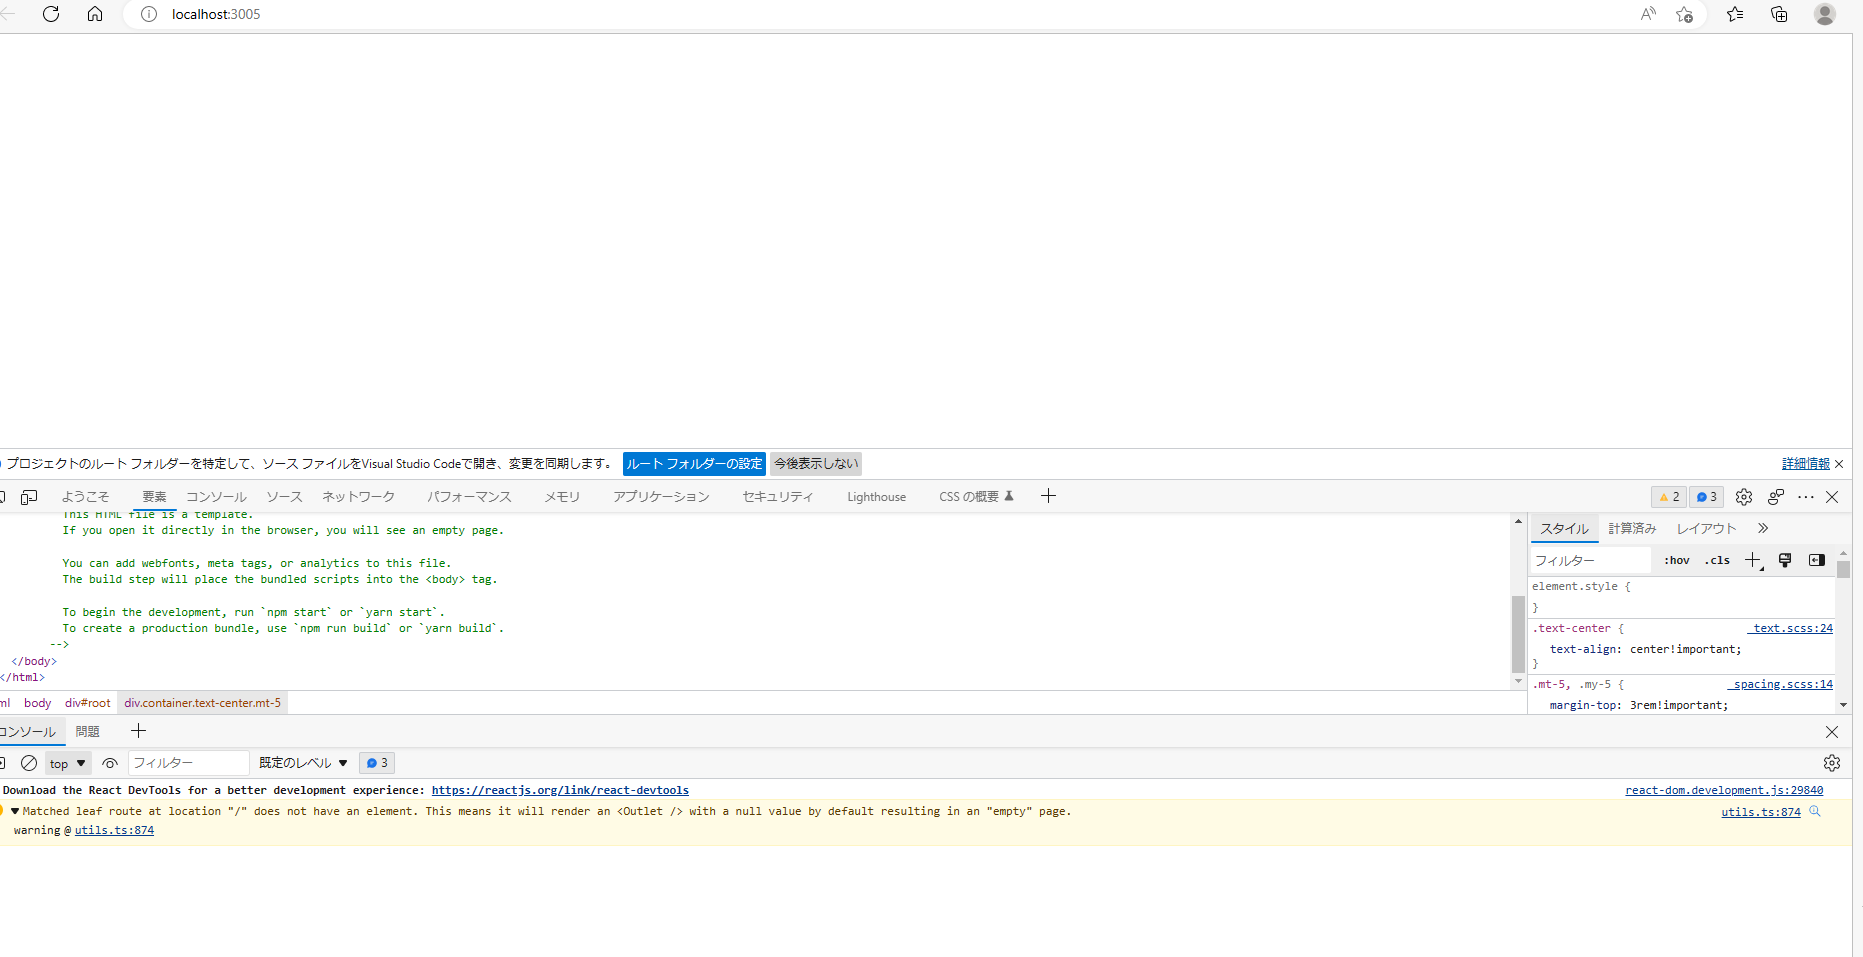Switch to the 計算済み styles tab

click(1632, 529)
